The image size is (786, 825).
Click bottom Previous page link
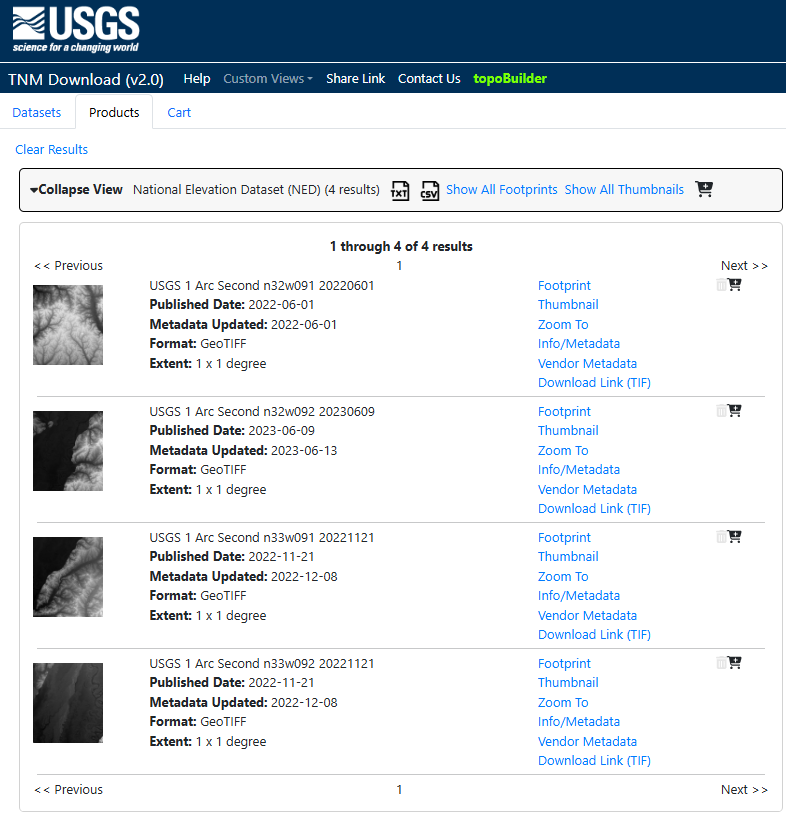point(68,790)
